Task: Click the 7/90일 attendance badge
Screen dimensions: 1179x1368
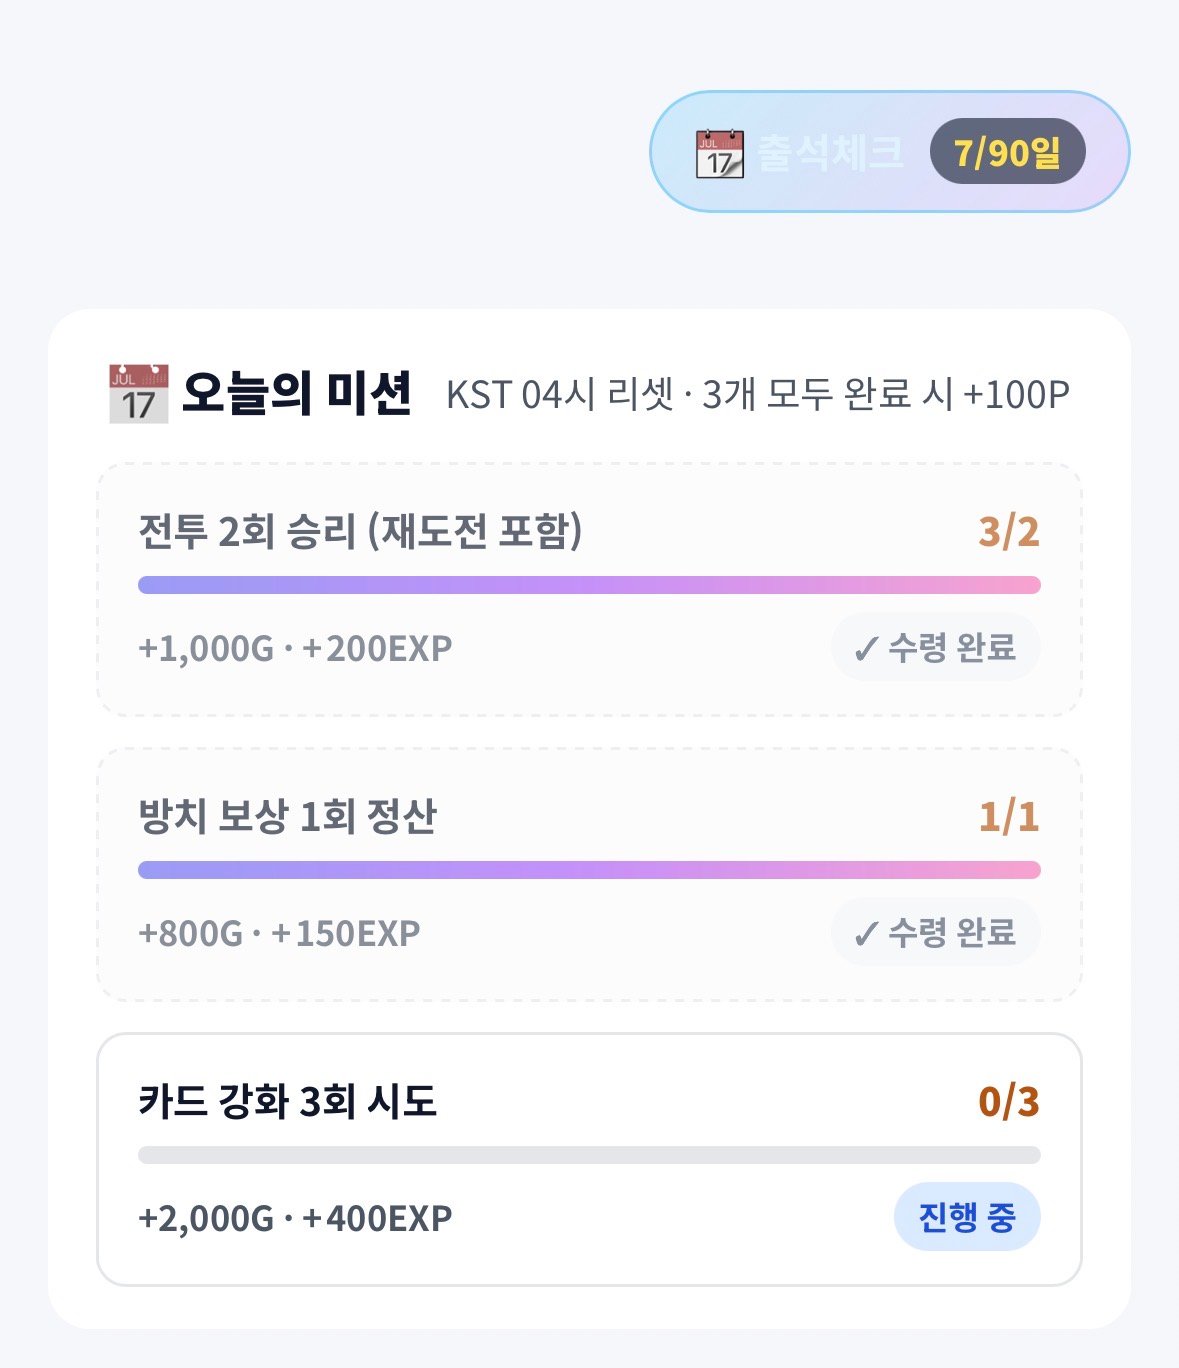Action: coord(1007,152)
